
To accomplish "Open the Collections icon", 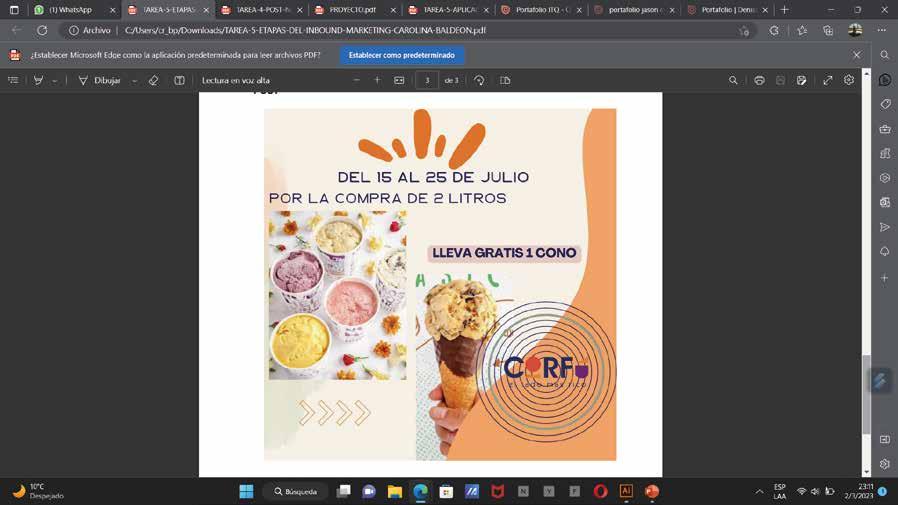I will click(828, 30).
